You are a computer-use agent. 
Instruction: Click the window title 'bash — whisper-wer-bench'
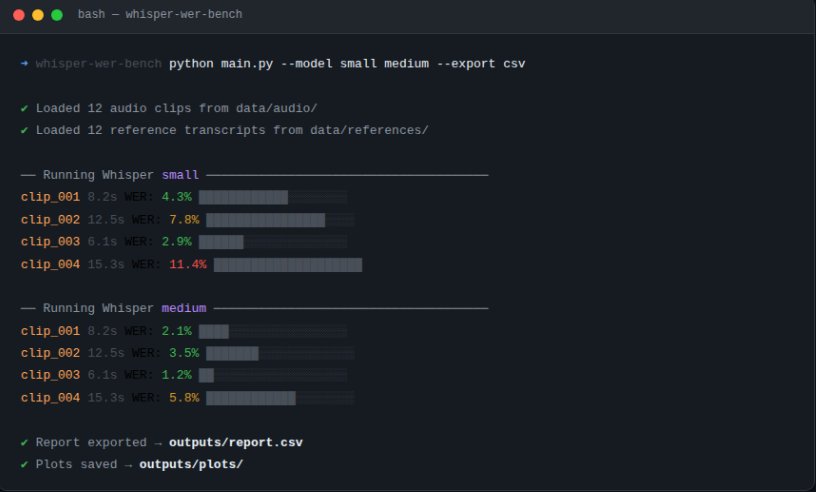pyautogui.click(x=160, y=15)
